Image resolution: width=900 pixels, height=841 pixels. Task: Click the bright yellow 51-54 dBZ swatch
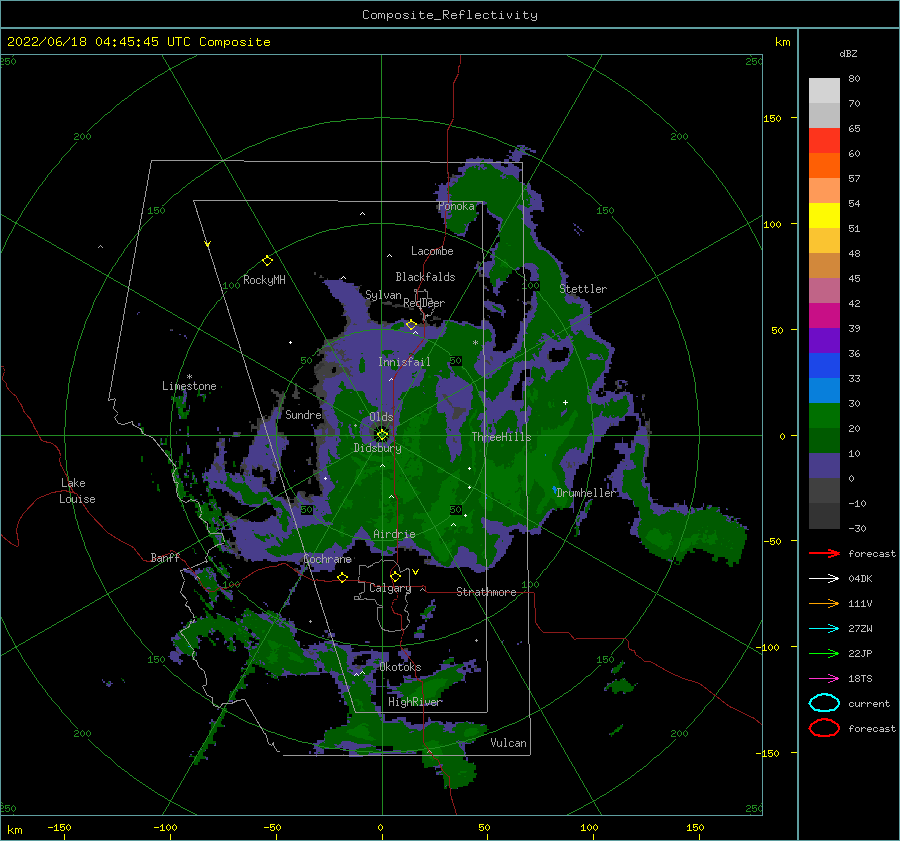click(824, 216)
